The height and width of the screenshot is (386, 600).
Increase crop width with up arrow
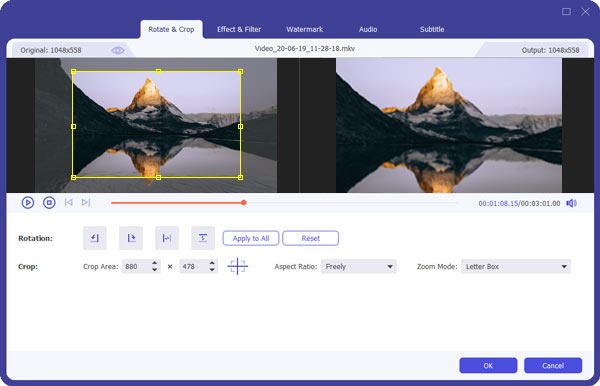[x=154, y=263]
